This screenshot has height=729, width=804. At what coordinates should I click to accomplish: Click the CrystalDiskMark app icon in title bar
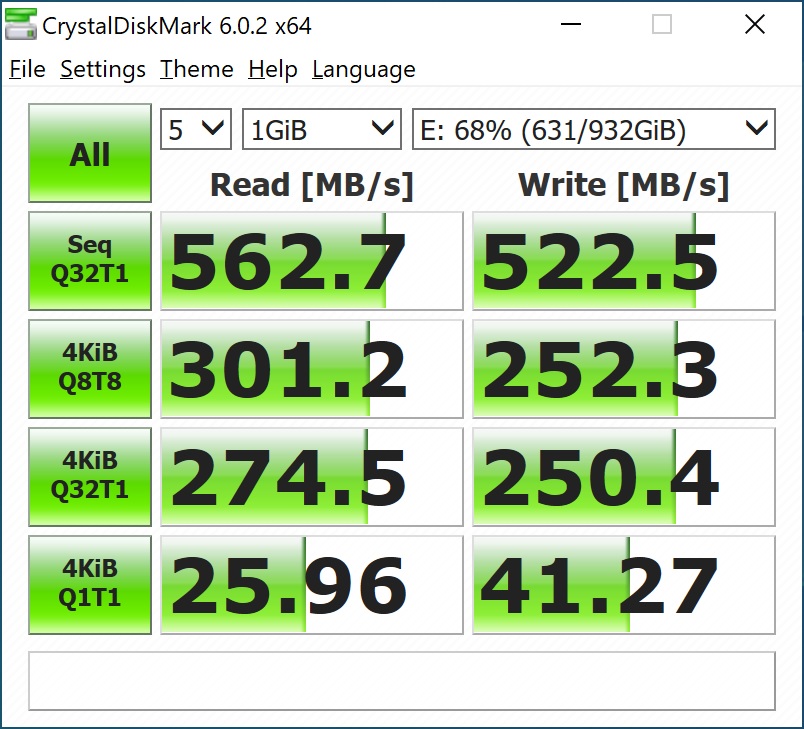(21, 25)
